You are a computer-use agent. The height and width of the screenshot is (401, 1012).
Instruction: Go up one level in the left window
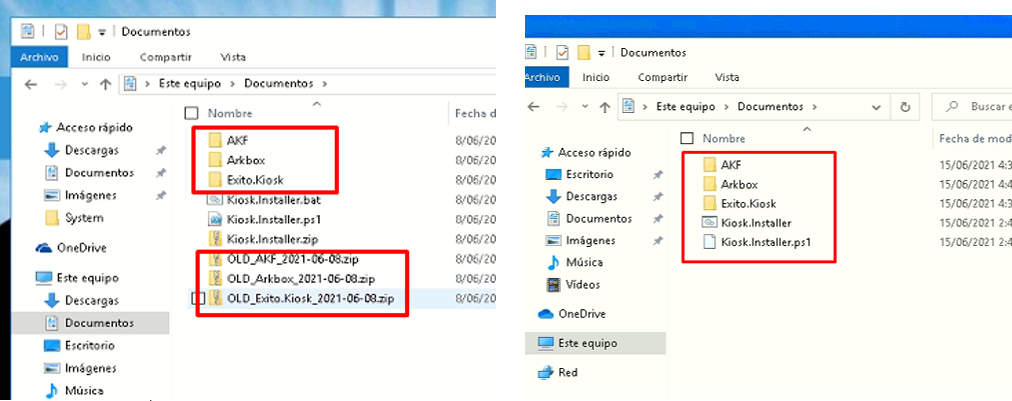104,84
